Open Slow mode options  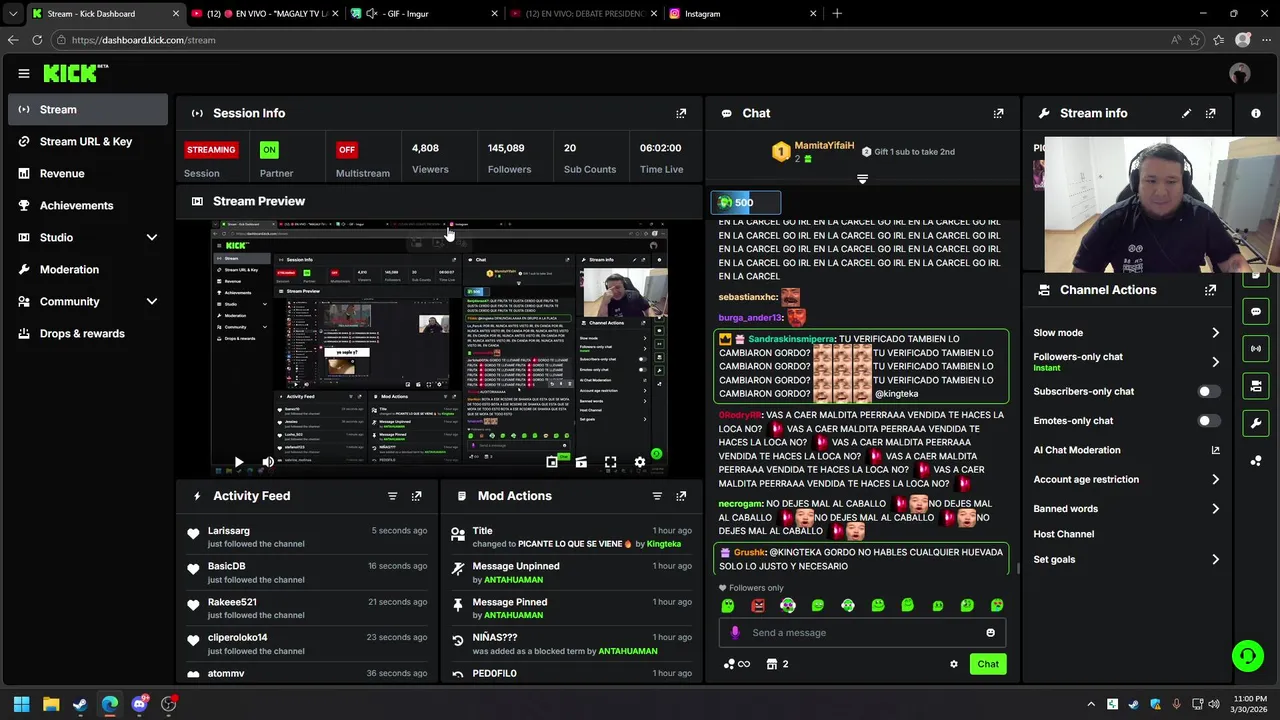(x=1127, y=333)
